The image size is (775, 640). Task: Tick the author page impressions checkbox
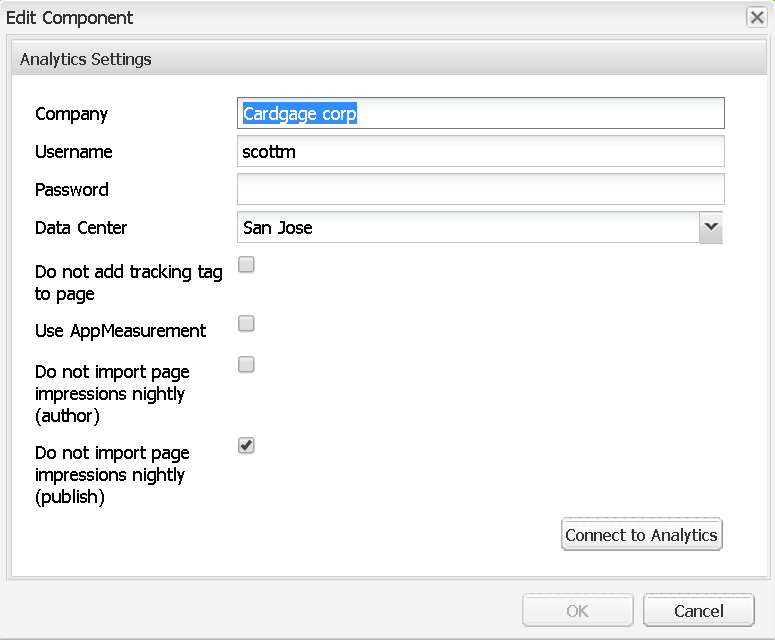246,364
